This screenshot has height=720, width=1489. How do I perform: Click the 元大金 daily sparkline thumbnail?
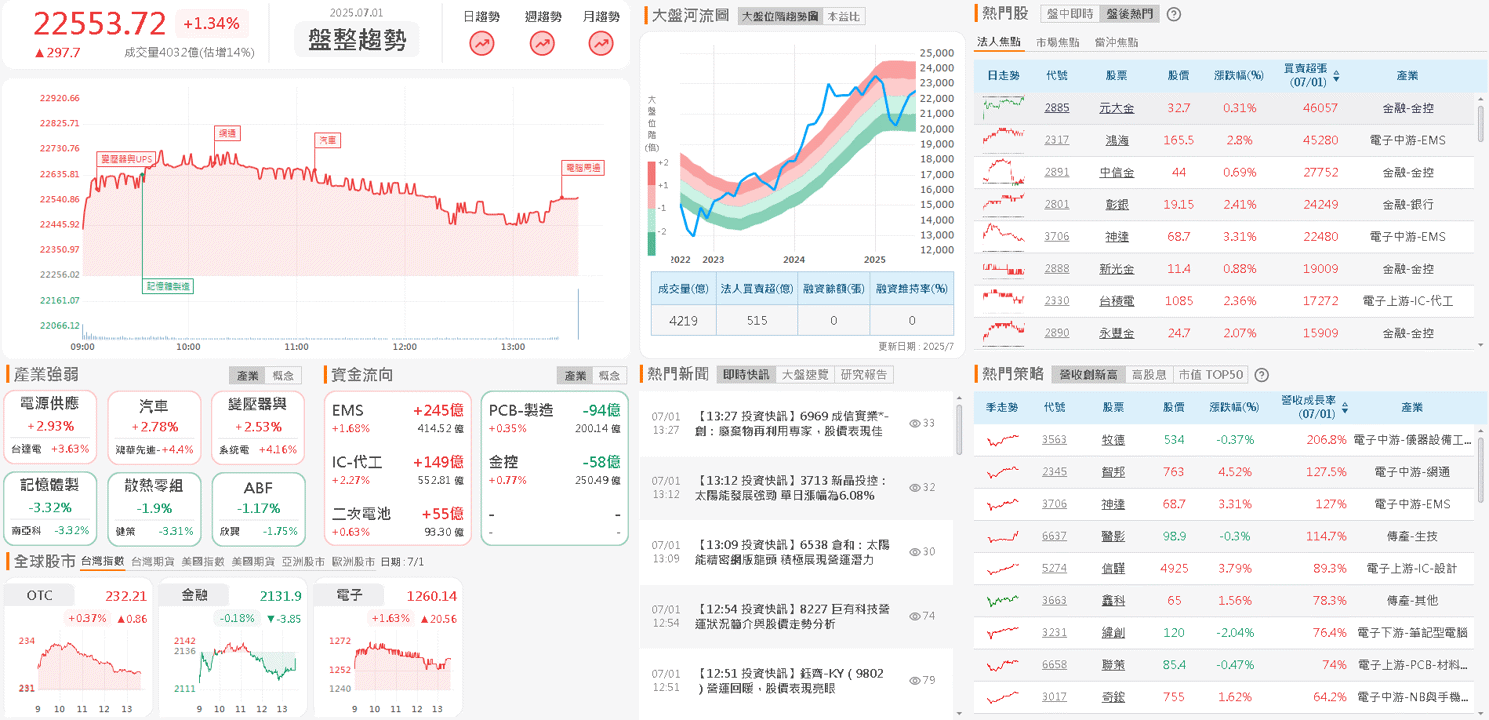click(1003, 107)
